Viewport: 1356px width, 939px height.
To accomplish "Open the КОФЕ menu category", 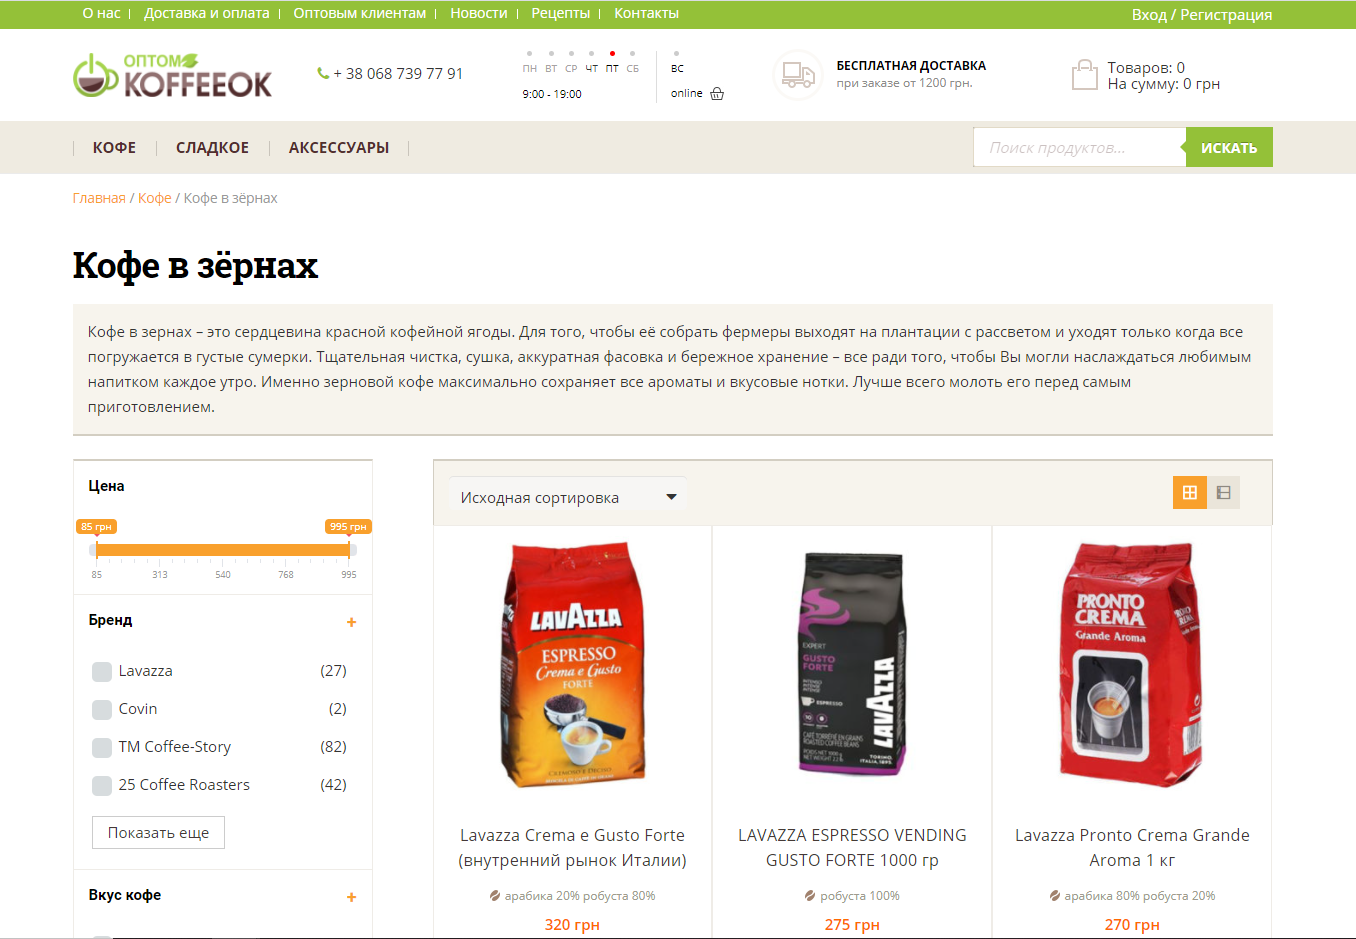I will point(114,148).
